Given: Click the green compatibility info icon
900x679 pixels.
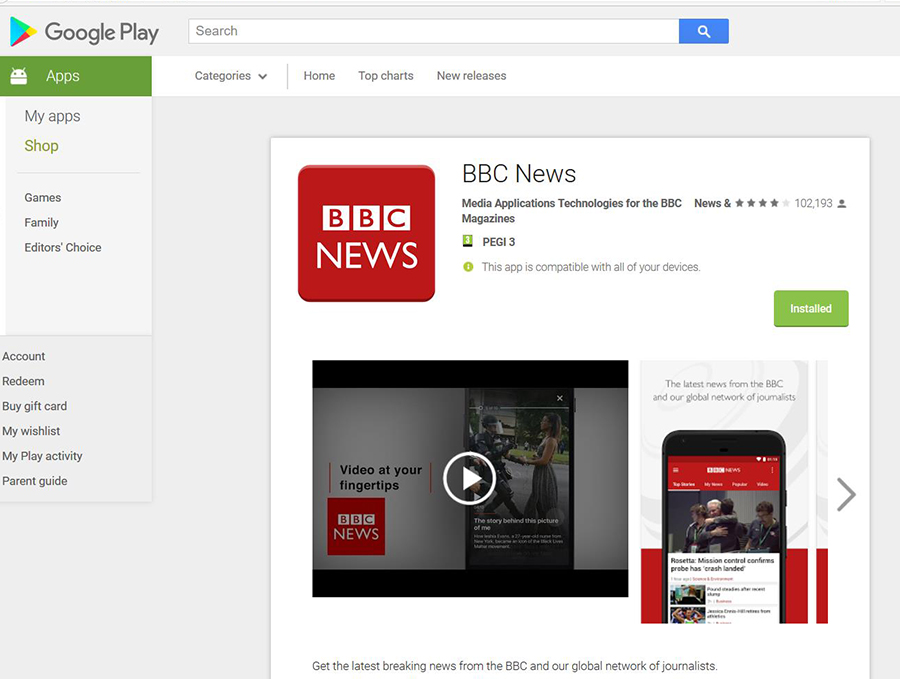Looking at the screenshot, I should tap(468, 267).
